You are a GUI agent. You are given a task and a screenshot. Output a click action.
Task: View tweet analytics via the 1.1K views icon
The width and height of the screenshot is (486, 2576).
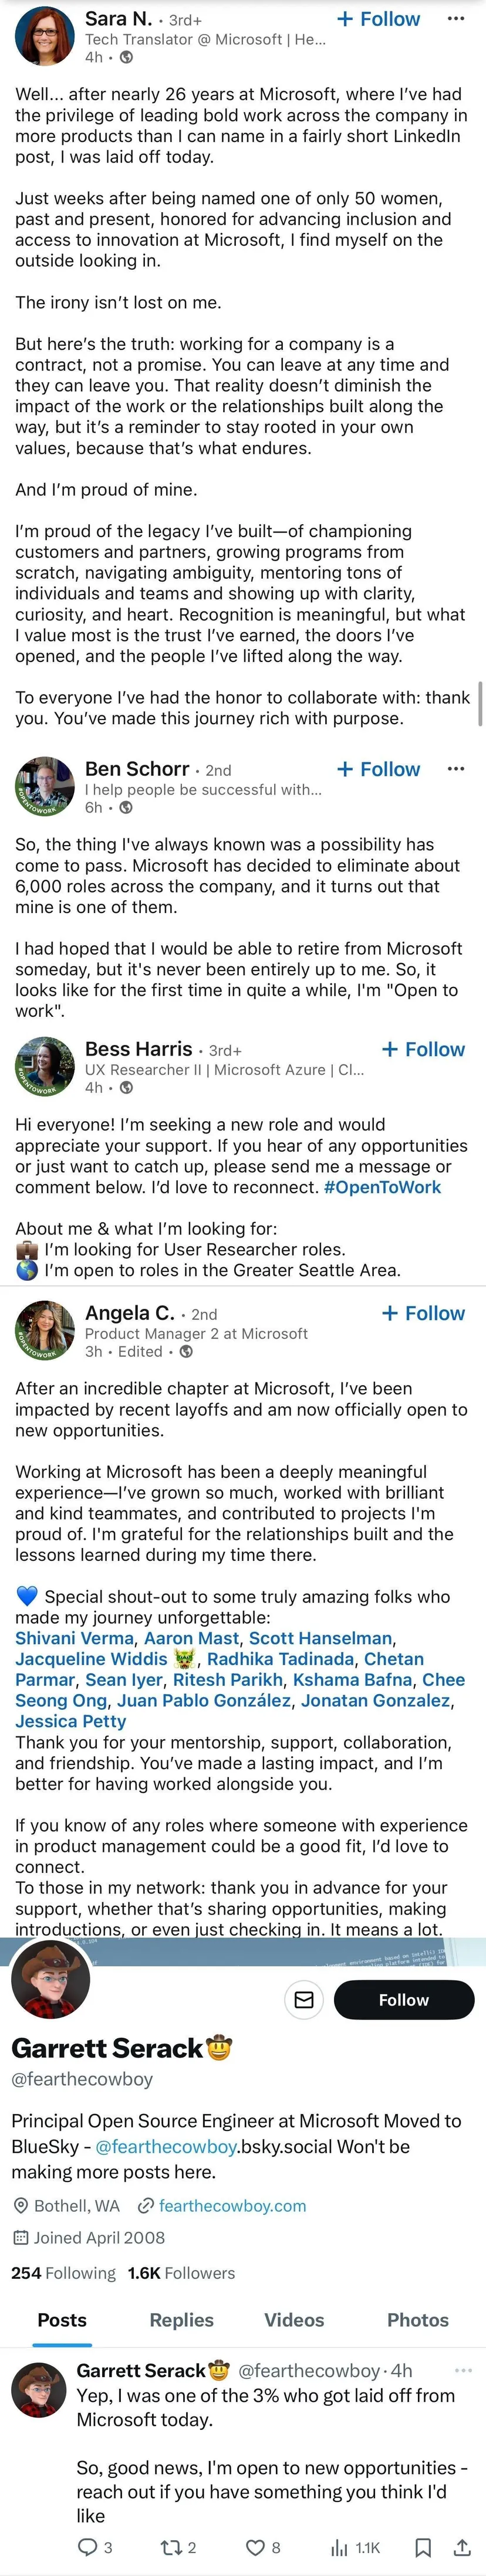[x=340, y=2547]
